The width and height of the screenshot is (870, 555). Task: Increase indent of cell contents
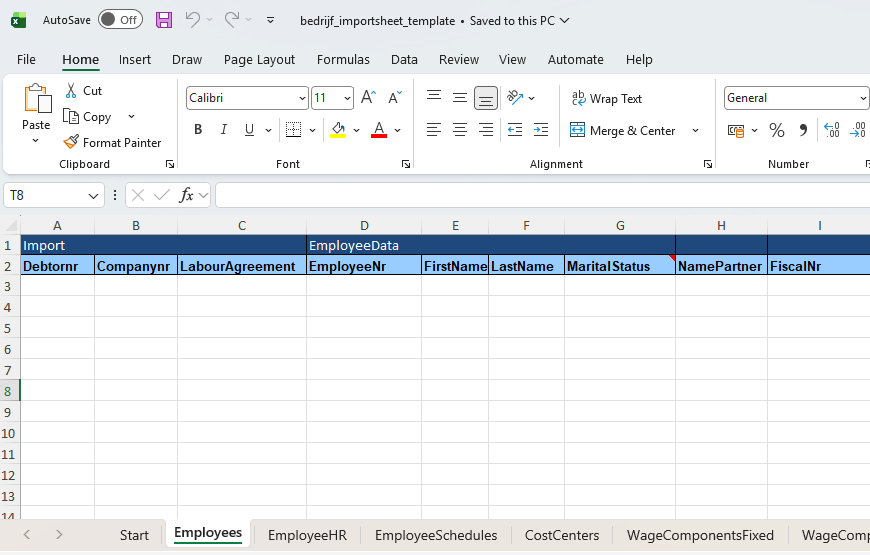(x=541, y=130)
